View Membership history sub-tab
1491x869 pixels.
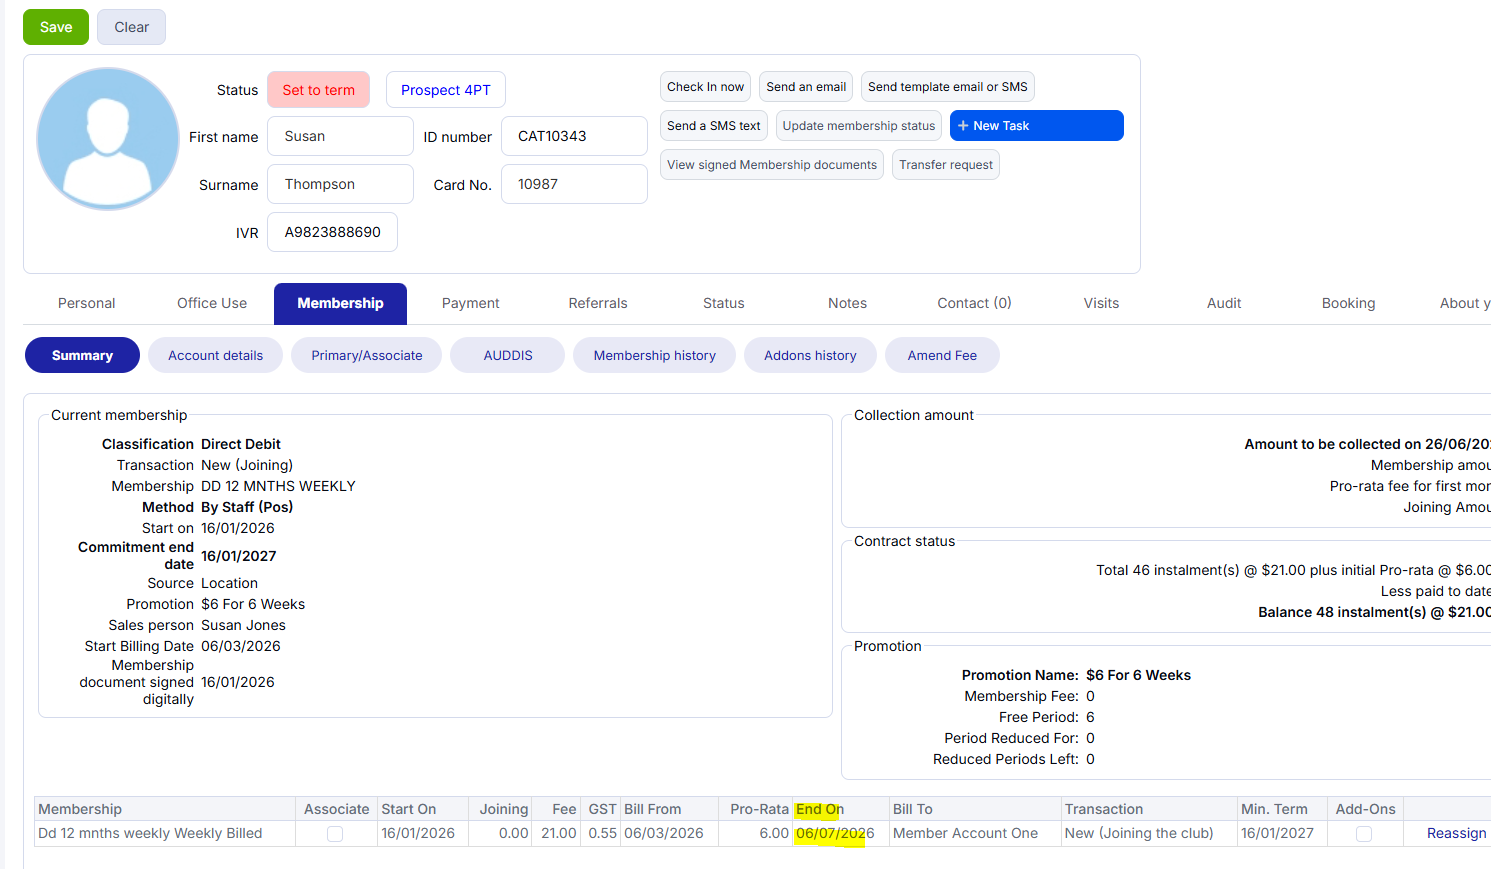pos(655,355)
